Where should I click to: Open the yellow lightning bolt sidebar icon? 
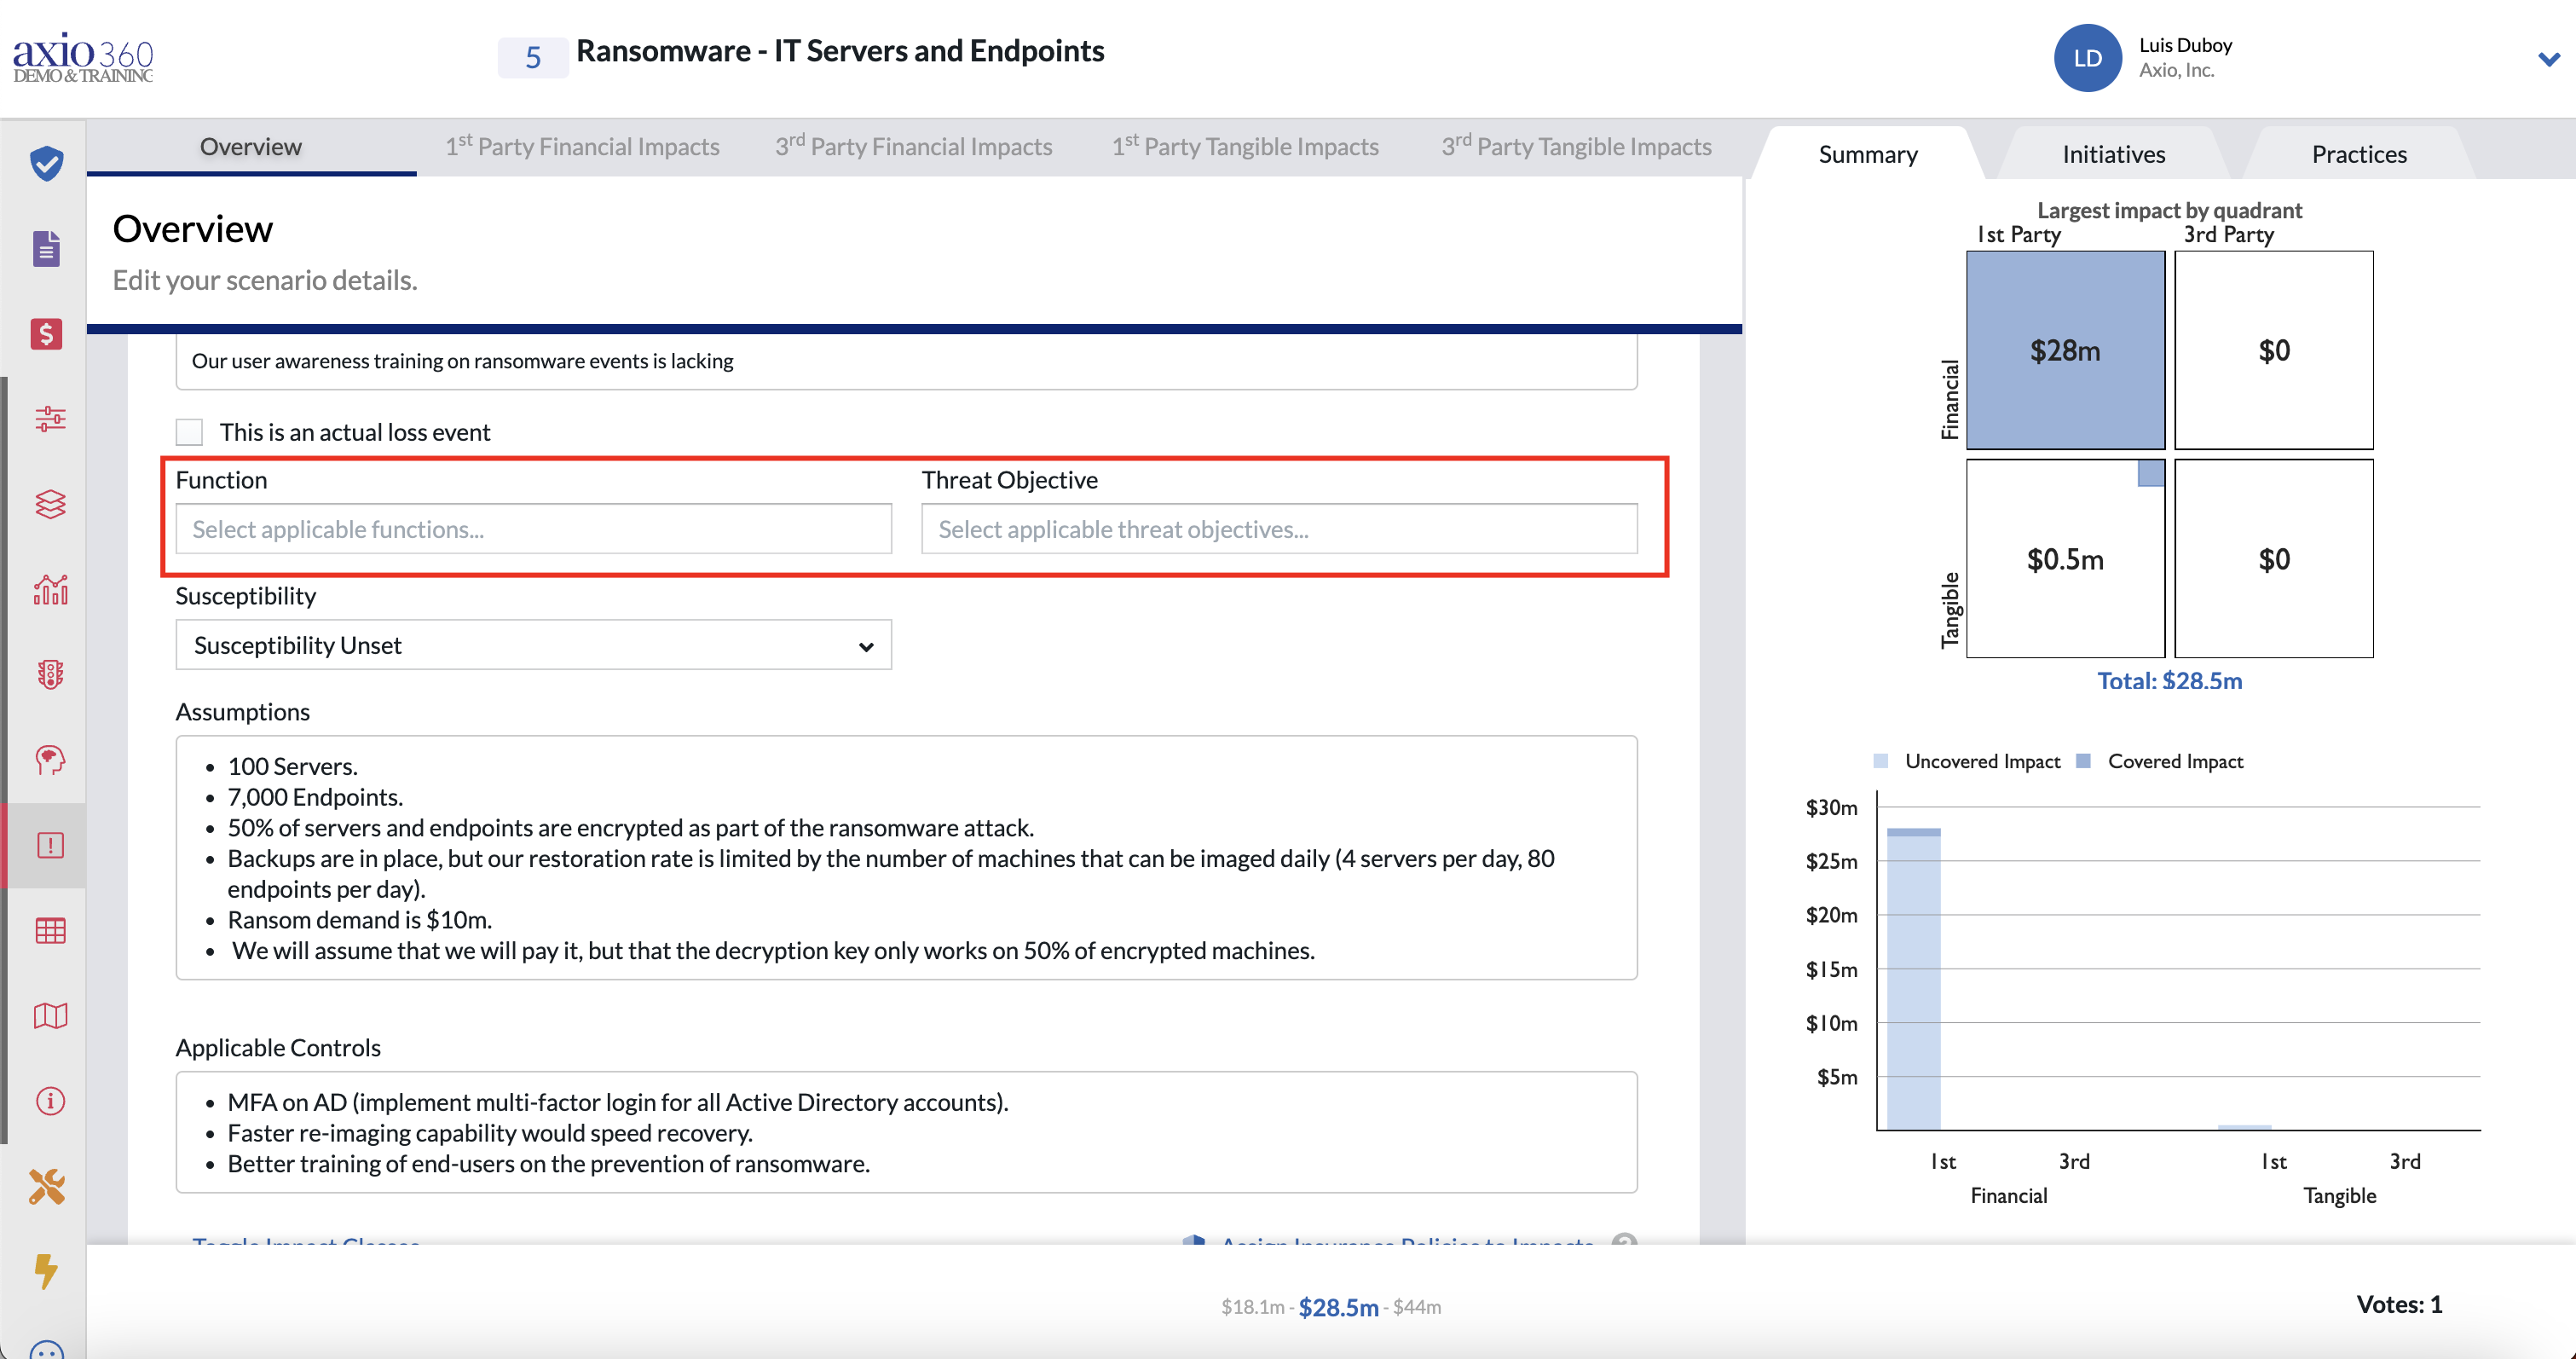46,1271
